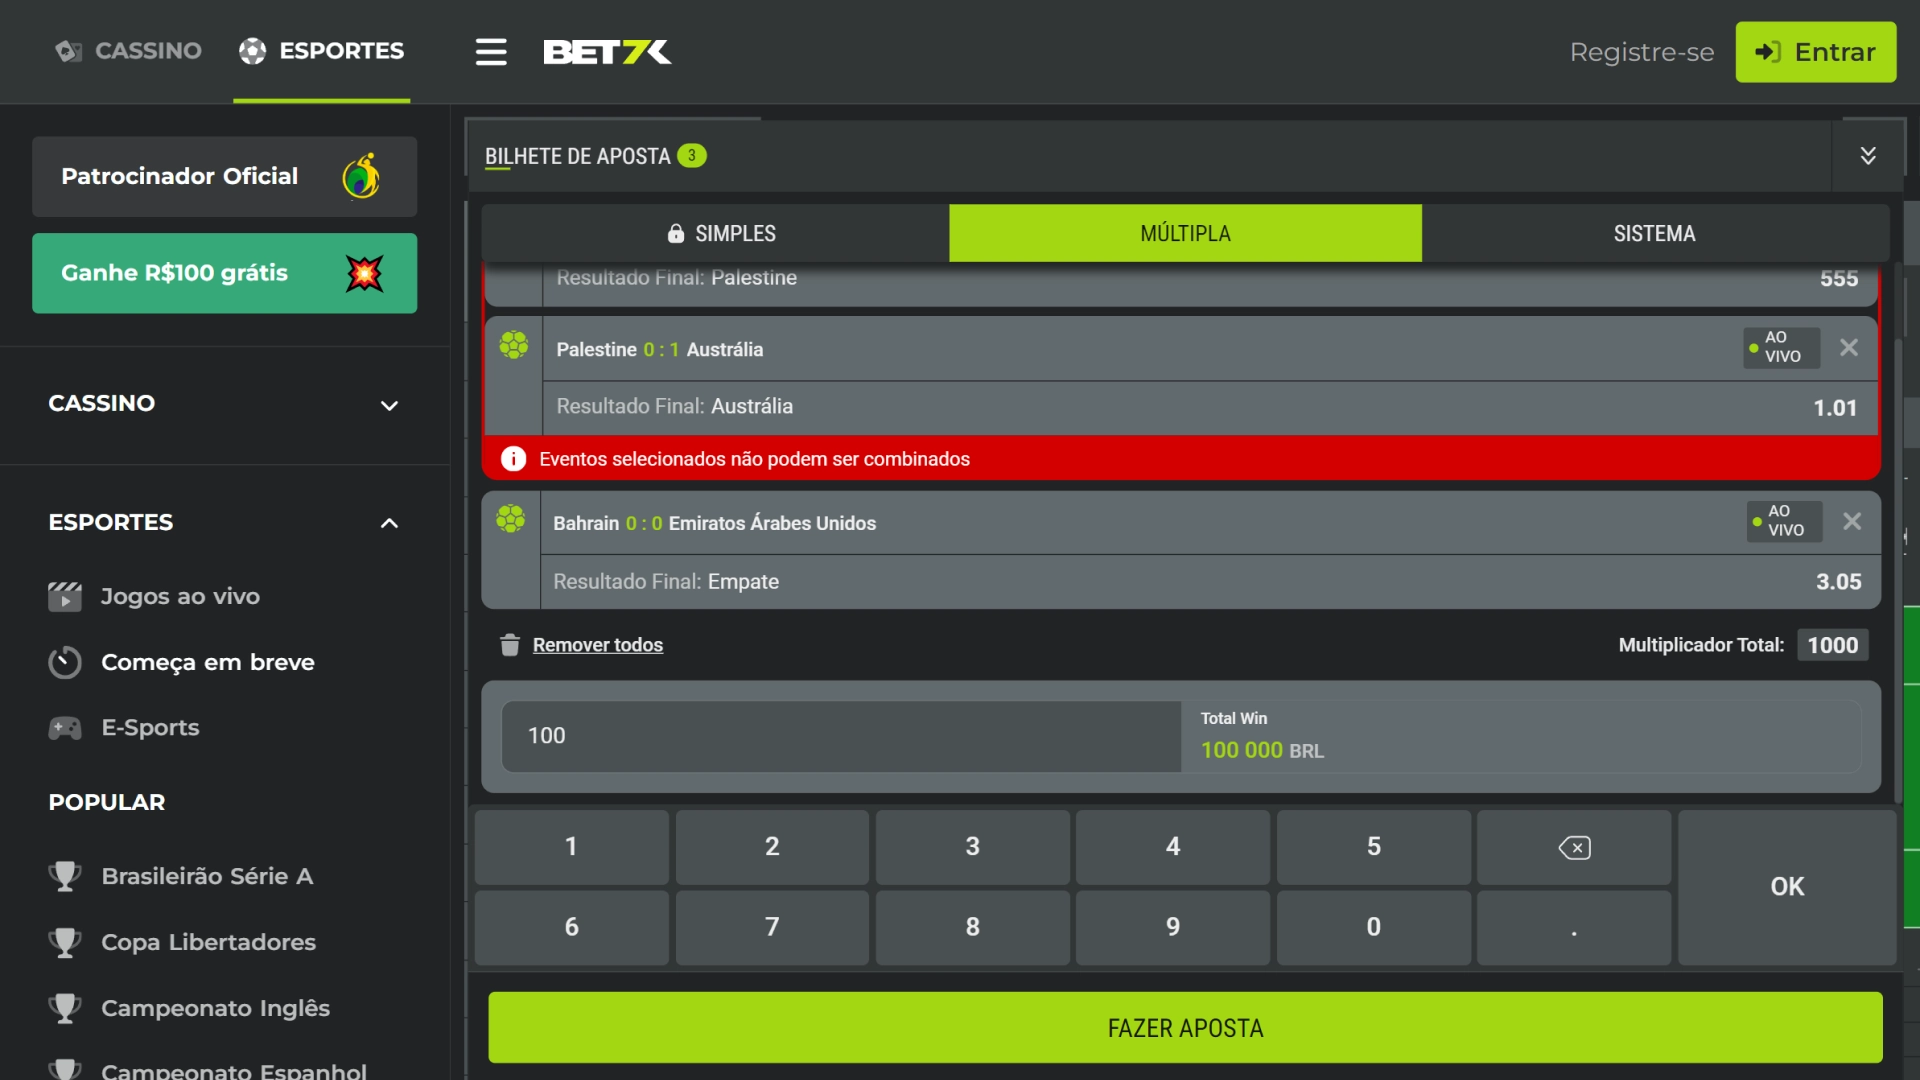Open E-Sports in sidebar
The height and width of the screenshot is (1080, 1920).
[x=150, y=728]
